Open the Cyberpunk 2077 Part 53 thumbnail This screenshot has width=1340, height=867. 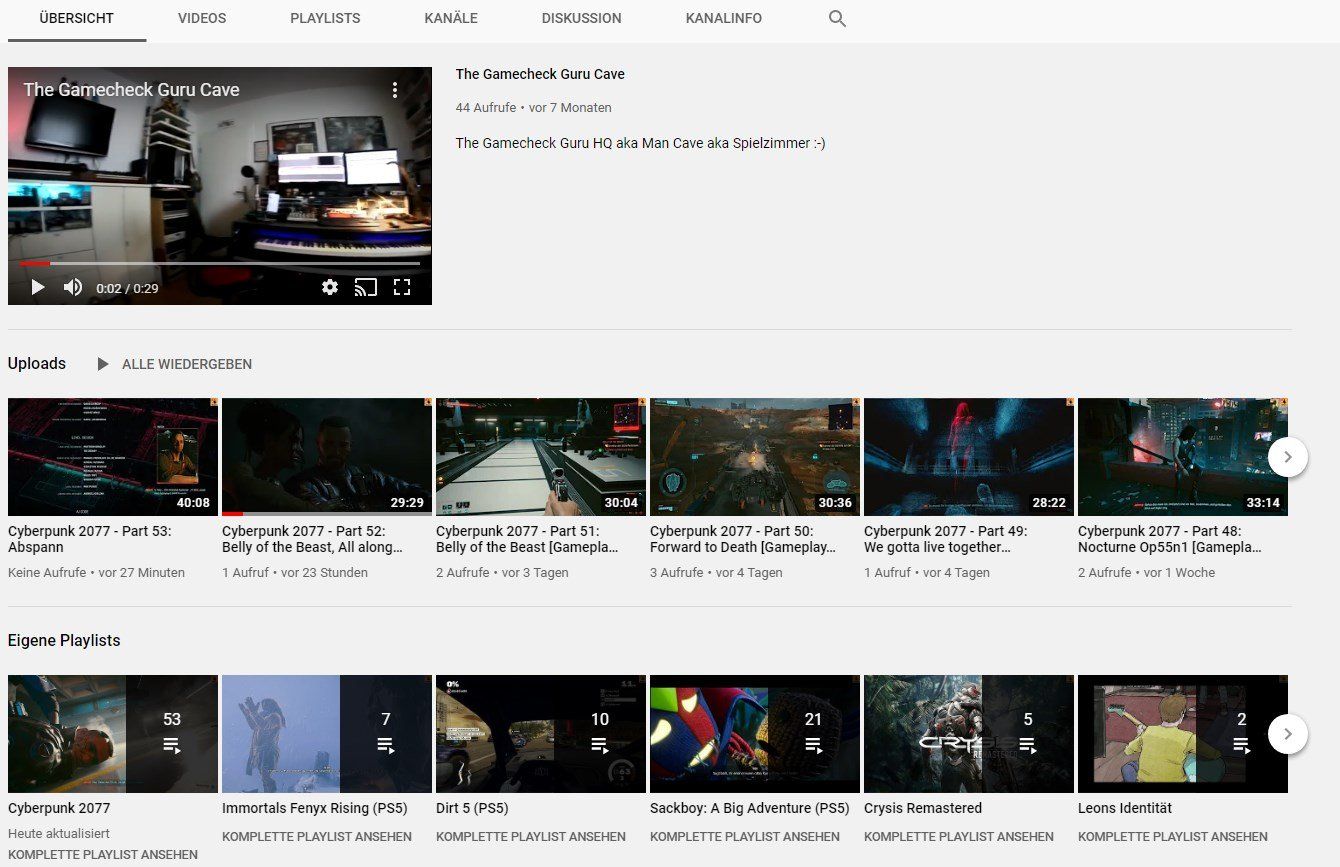pyautogui.click(x=113, y=457)
